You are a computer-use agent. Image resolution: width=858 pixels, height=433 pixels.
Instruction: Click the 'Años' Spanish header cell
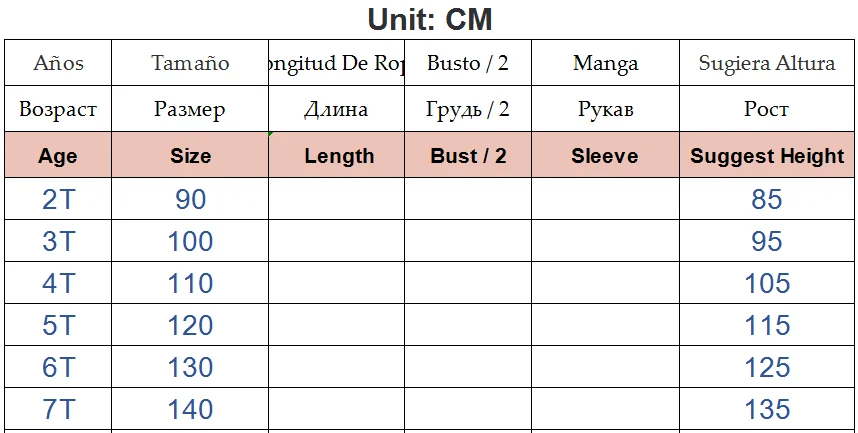coord(58,63)
